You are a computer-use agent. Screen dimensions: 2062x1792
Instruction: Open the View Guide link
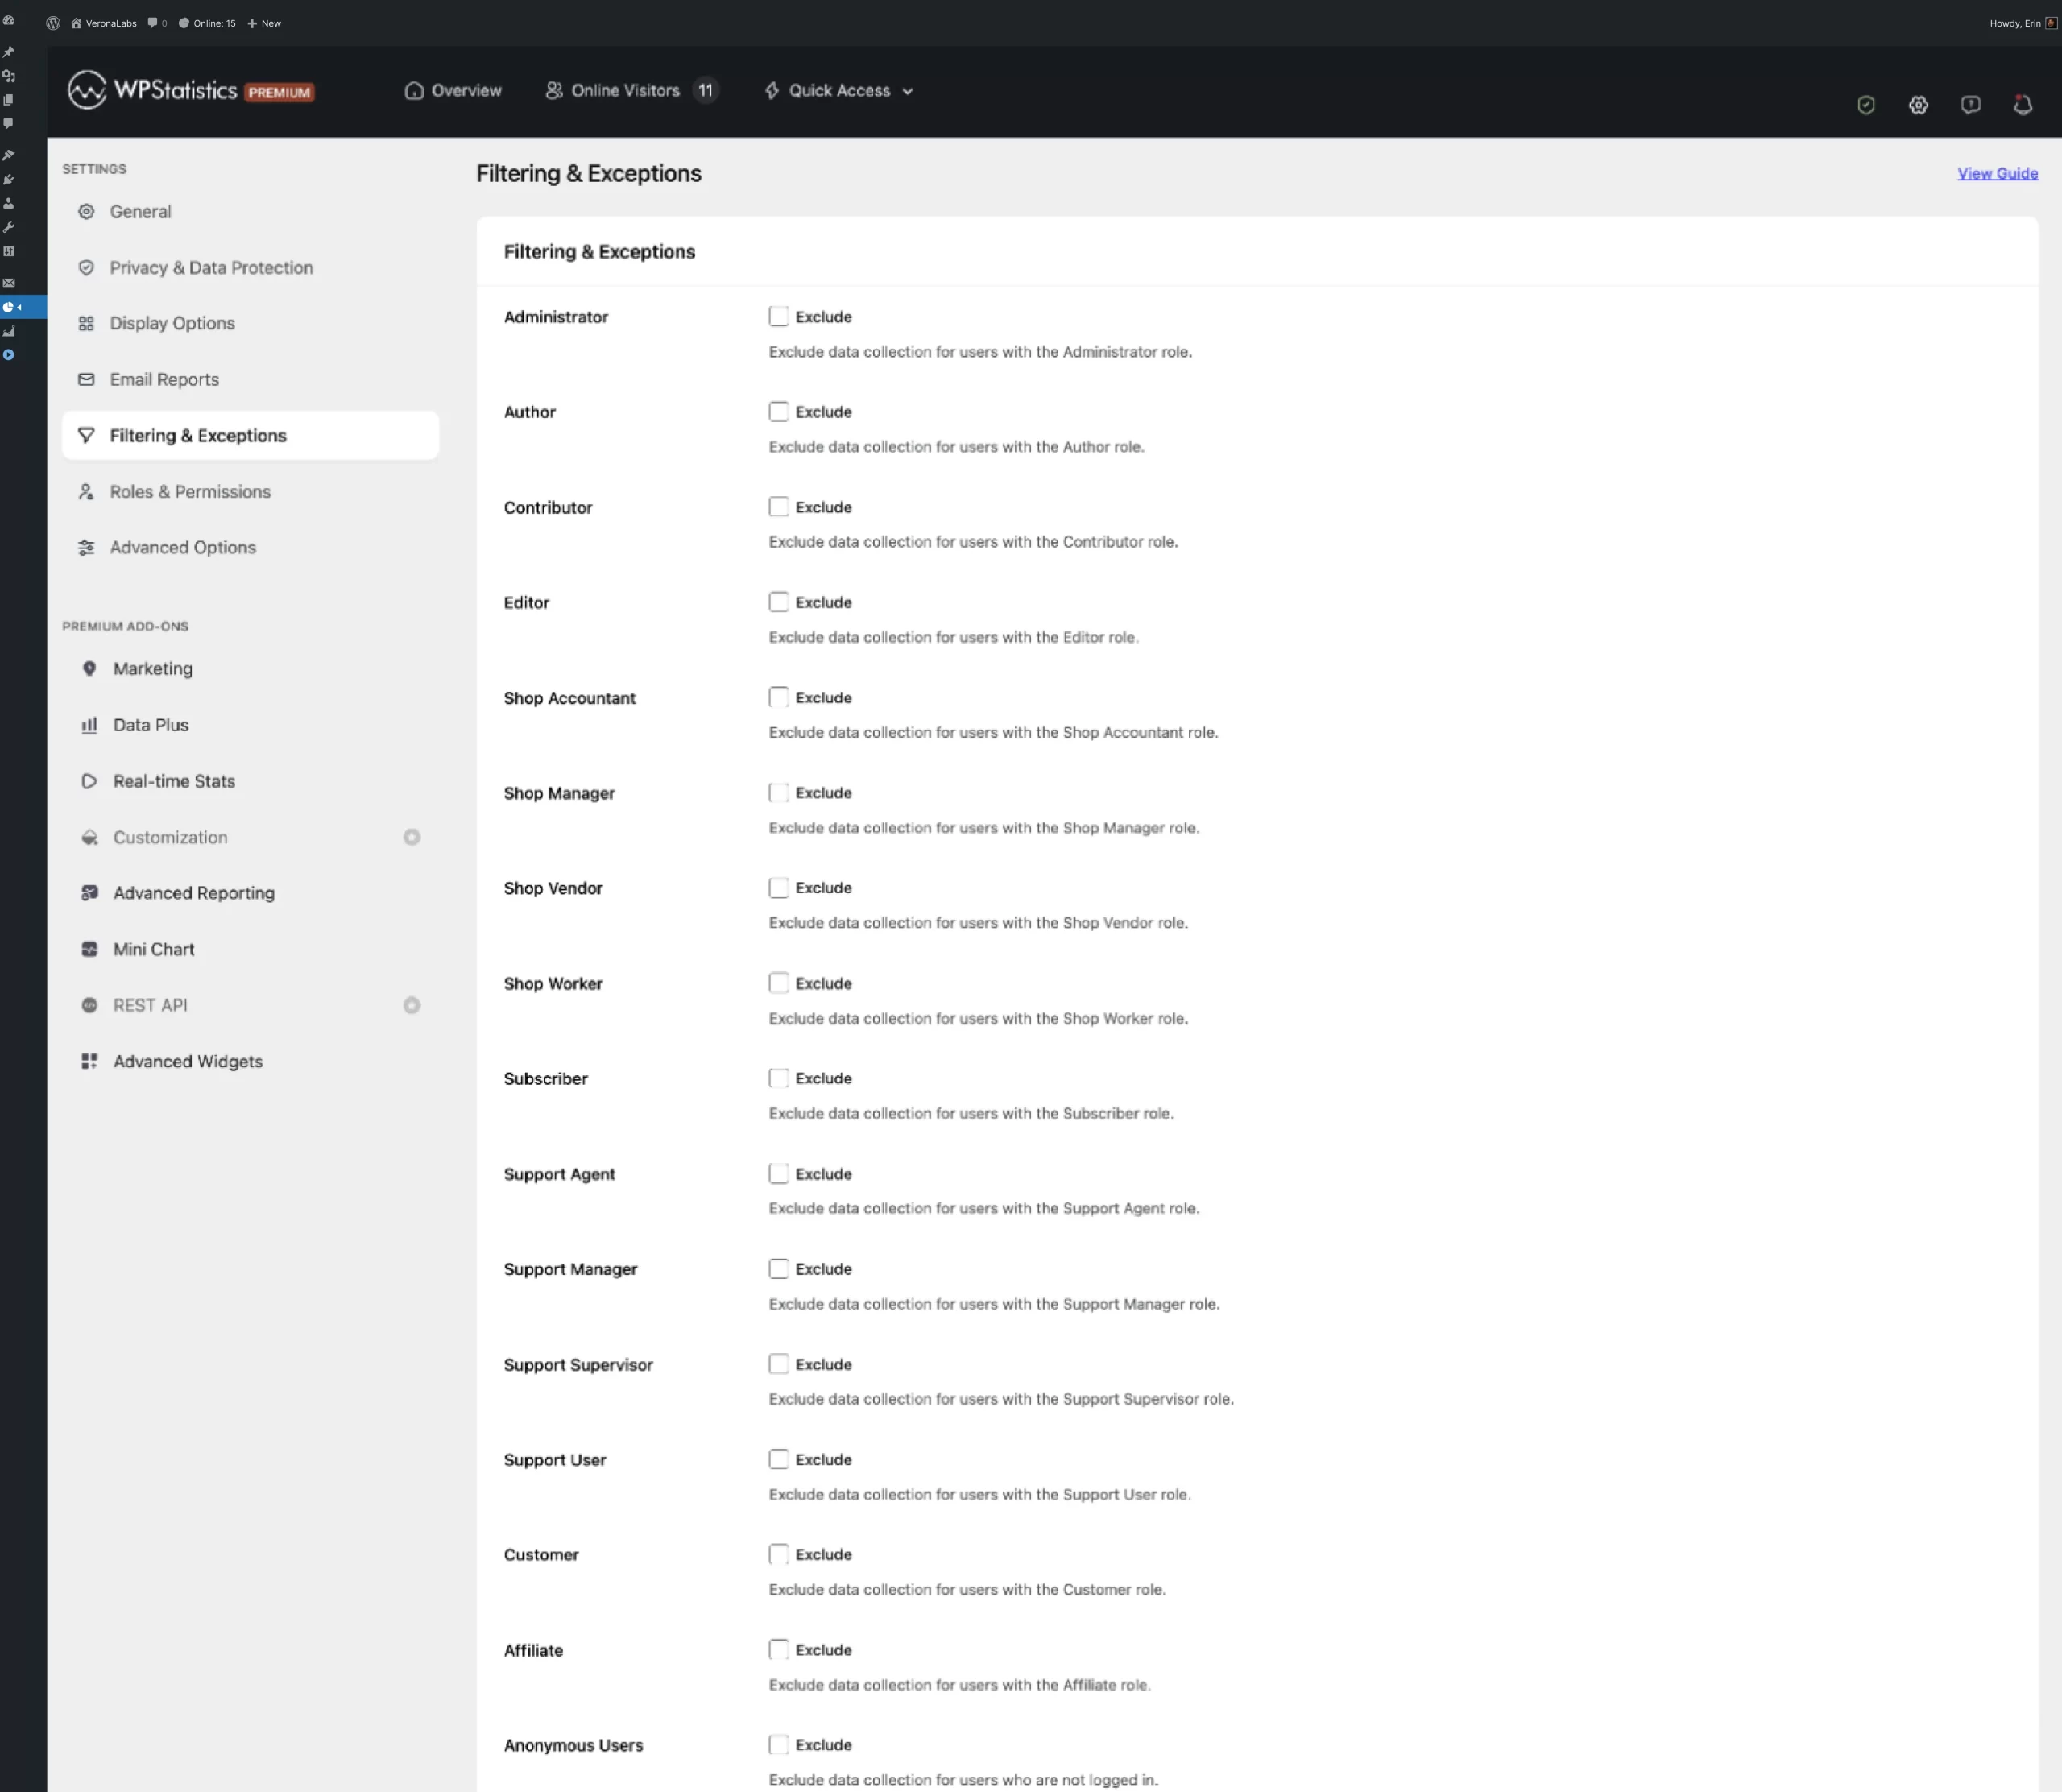tap(1997, 173)
